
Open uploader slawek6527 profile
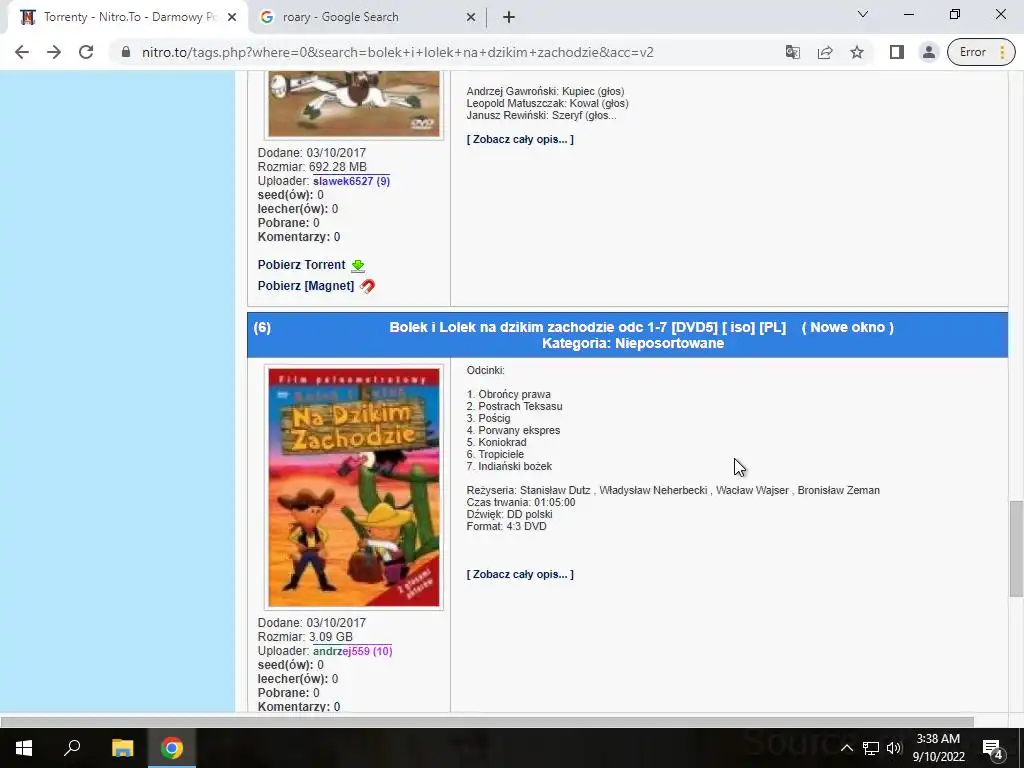tap(351, 181)
